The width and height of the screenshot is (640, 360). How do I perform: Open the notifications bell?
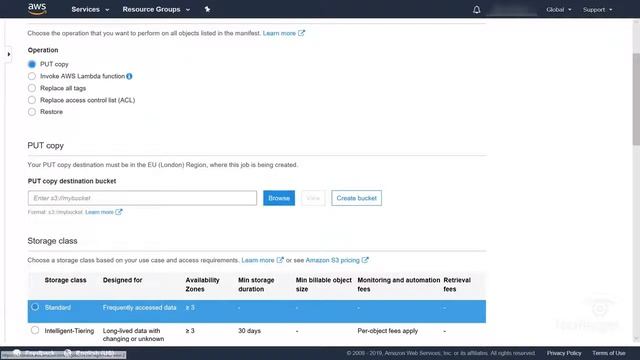(476, 9)
